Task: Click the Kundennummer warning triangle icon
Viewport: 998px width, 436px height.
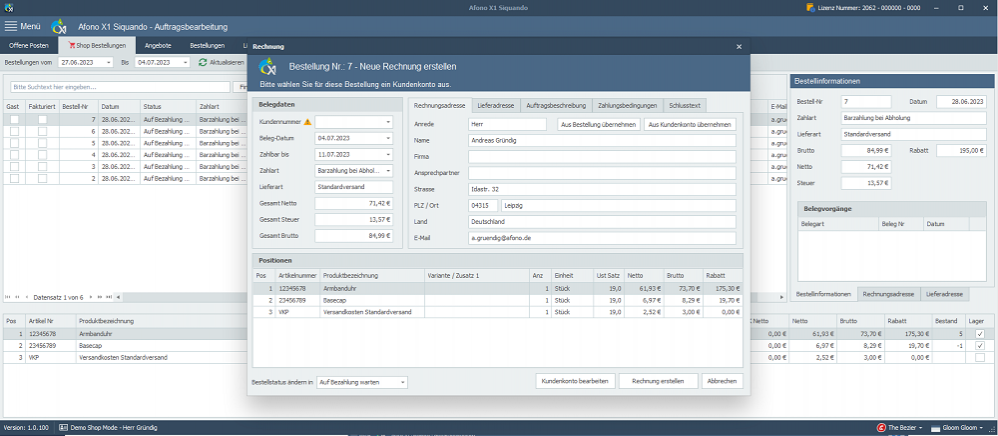Action: (x=308, y=122)
